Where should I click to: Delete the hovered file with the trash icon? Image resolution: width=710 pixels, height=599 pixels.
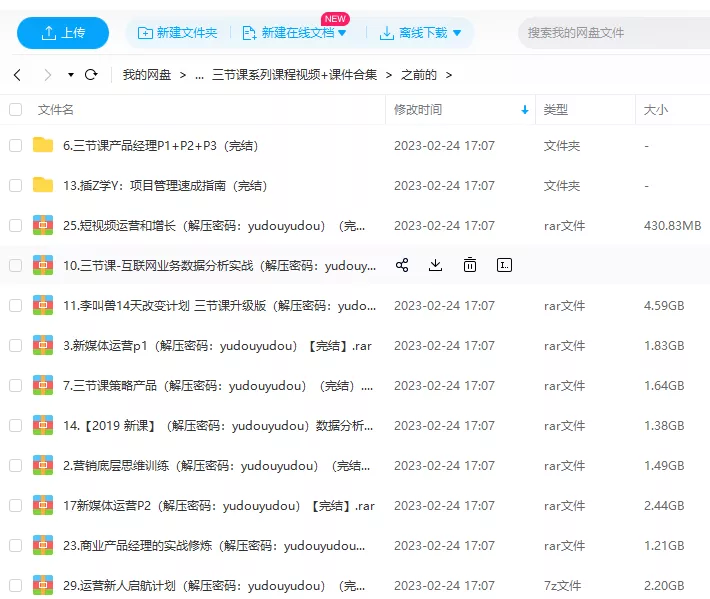469,265
